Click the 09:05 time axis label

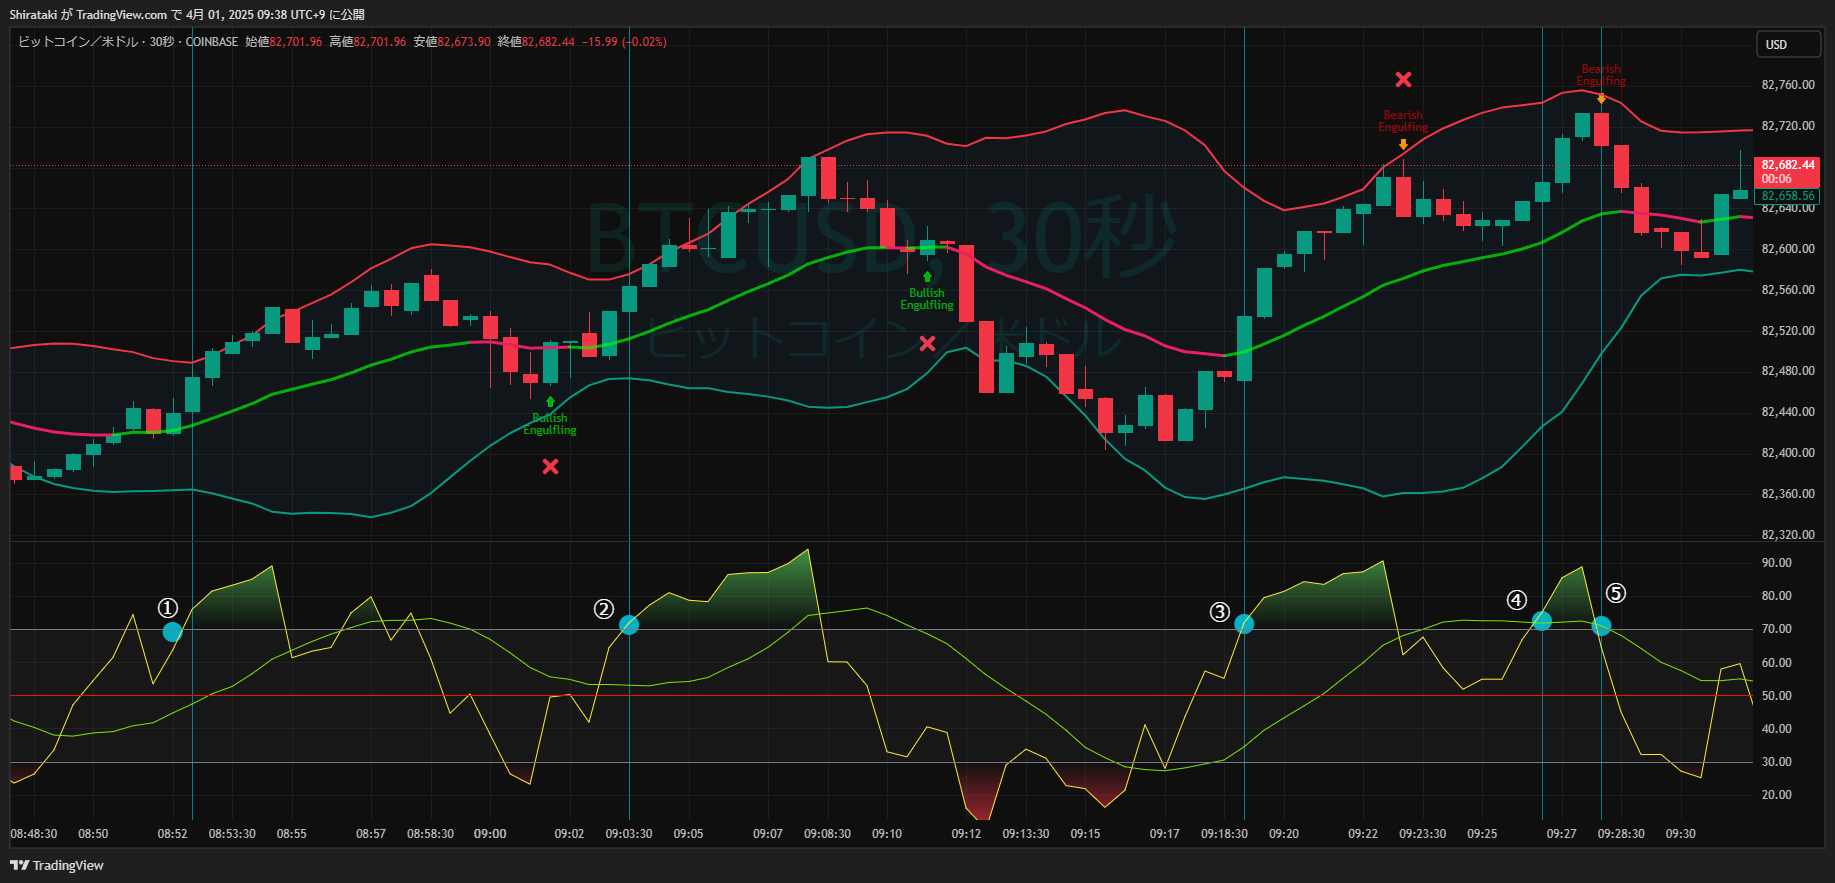point(688,834)
